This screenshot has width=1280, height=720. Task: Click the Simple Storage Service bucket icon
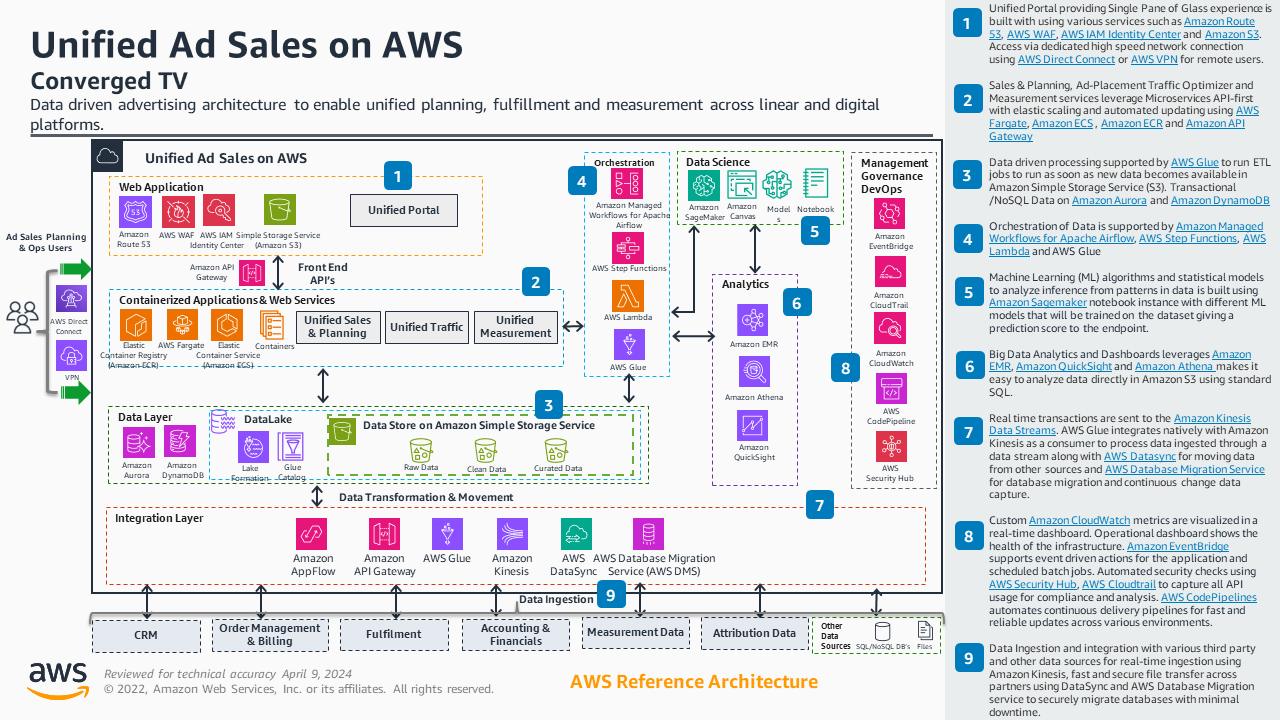(x=280, y=210)
